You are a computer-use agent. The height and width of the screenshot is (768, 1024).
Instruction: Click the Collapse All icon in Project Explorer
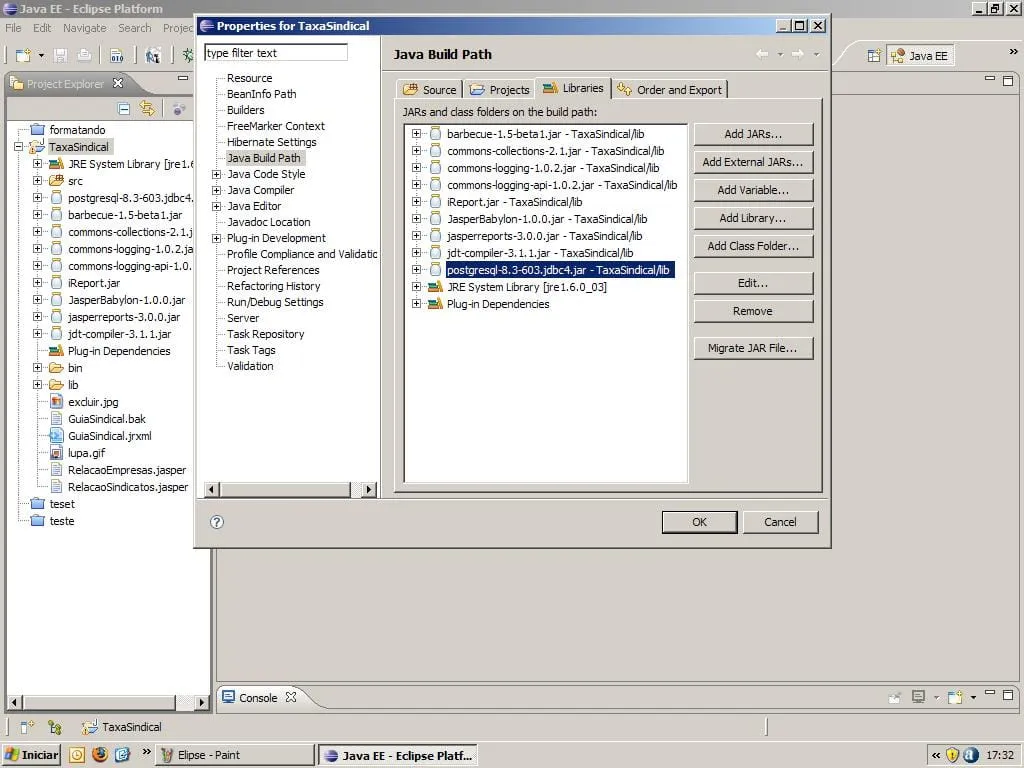[x=125, y=109]
